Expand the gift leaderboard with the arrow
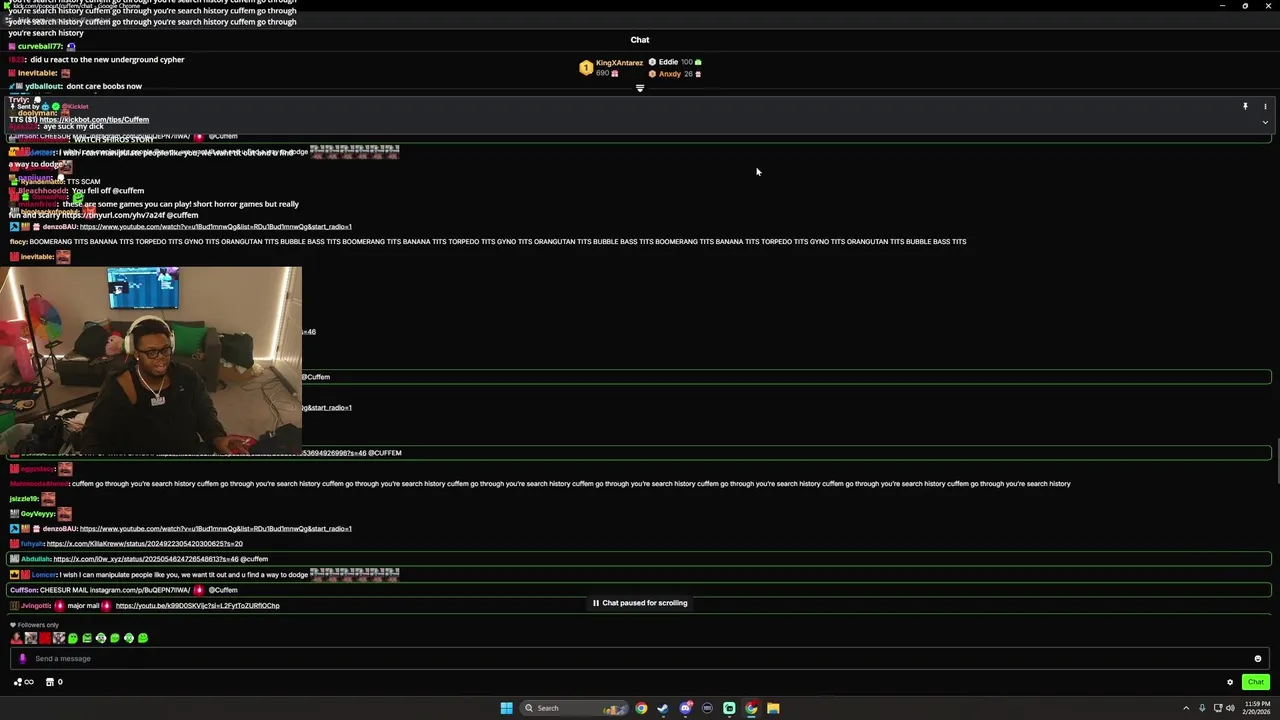1280x720 pixels. click(640, 88)
